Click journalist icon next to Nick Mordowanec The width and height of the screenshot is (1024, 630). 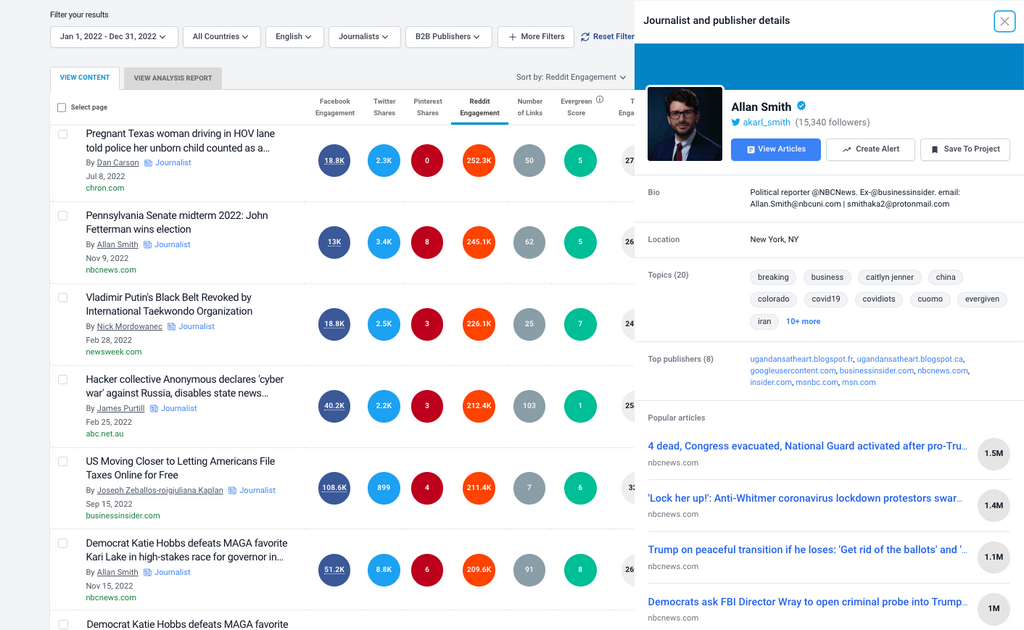[171, 326]
